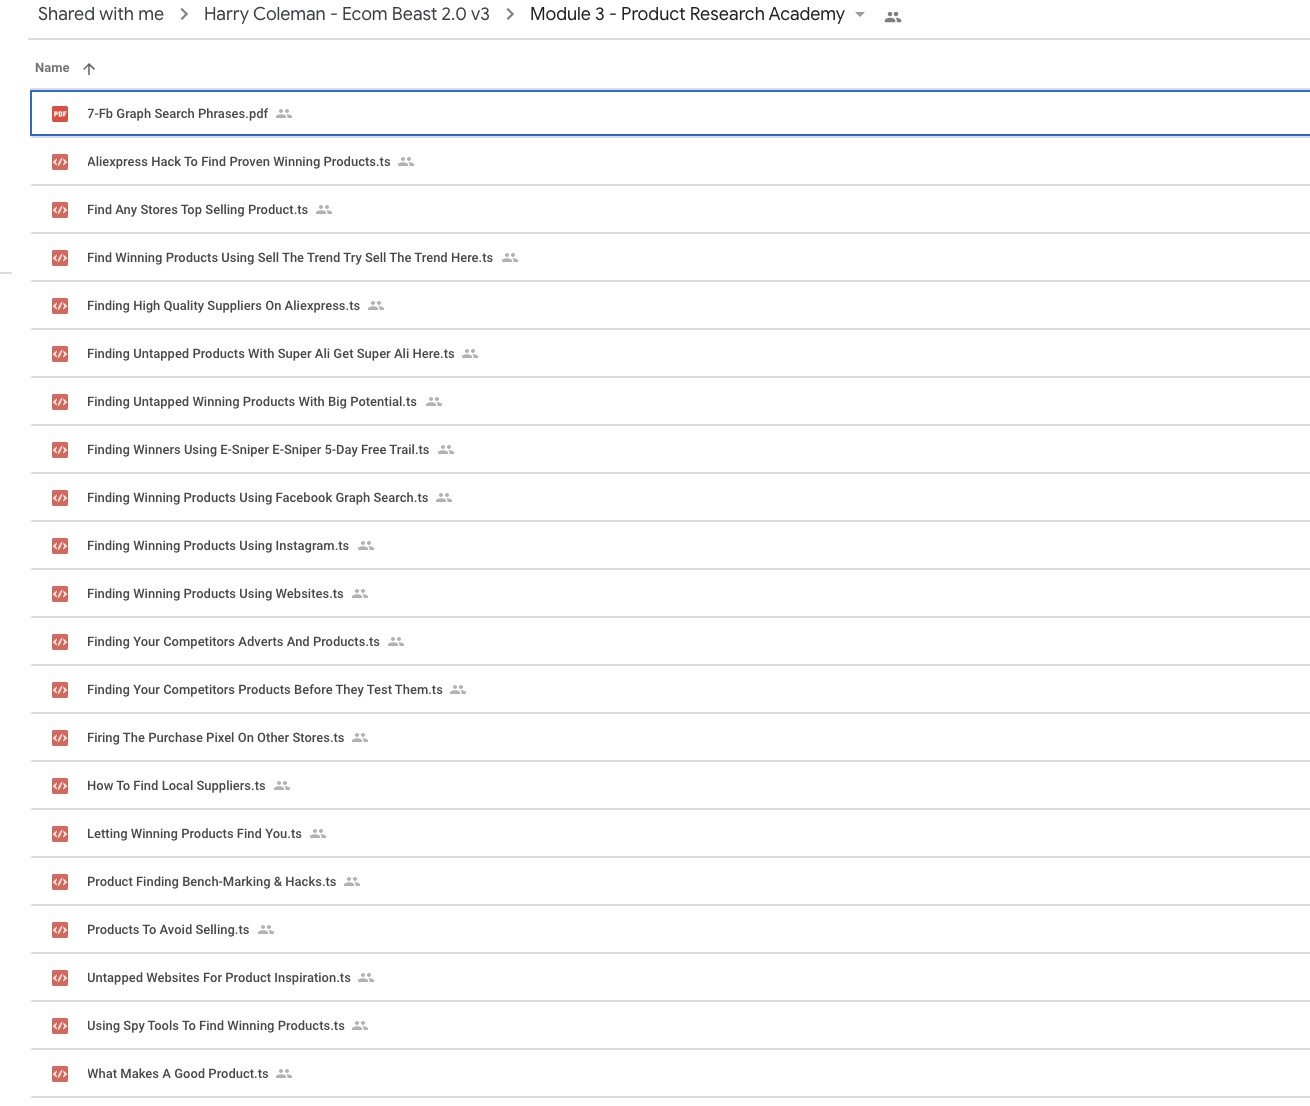Select Finding Winning Products Using Instagram.ts

(x=670, y=546)
